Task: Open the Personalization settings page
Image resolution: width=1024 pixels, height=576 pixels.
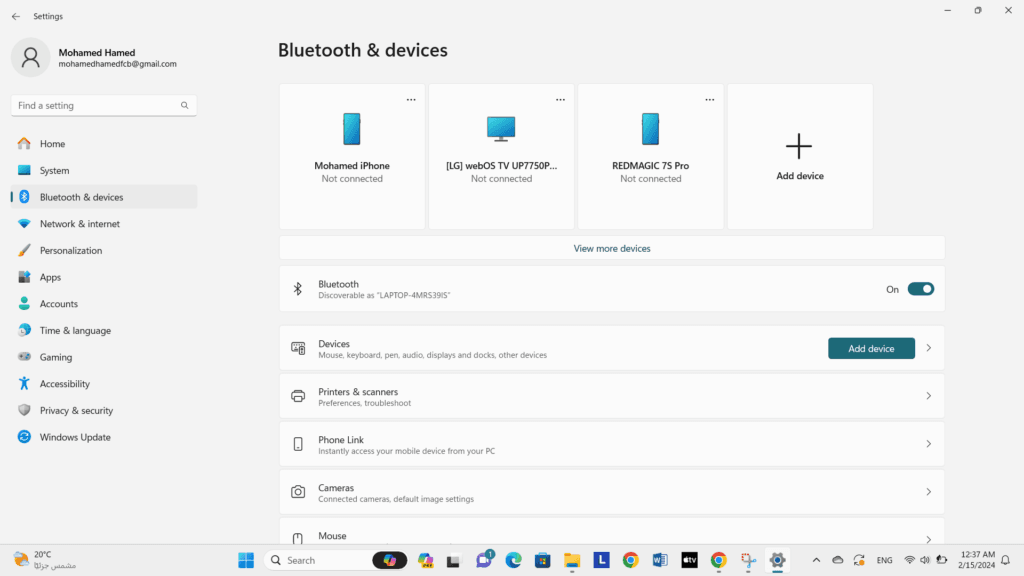Action: pyautogui.click(x=71, y=251)
